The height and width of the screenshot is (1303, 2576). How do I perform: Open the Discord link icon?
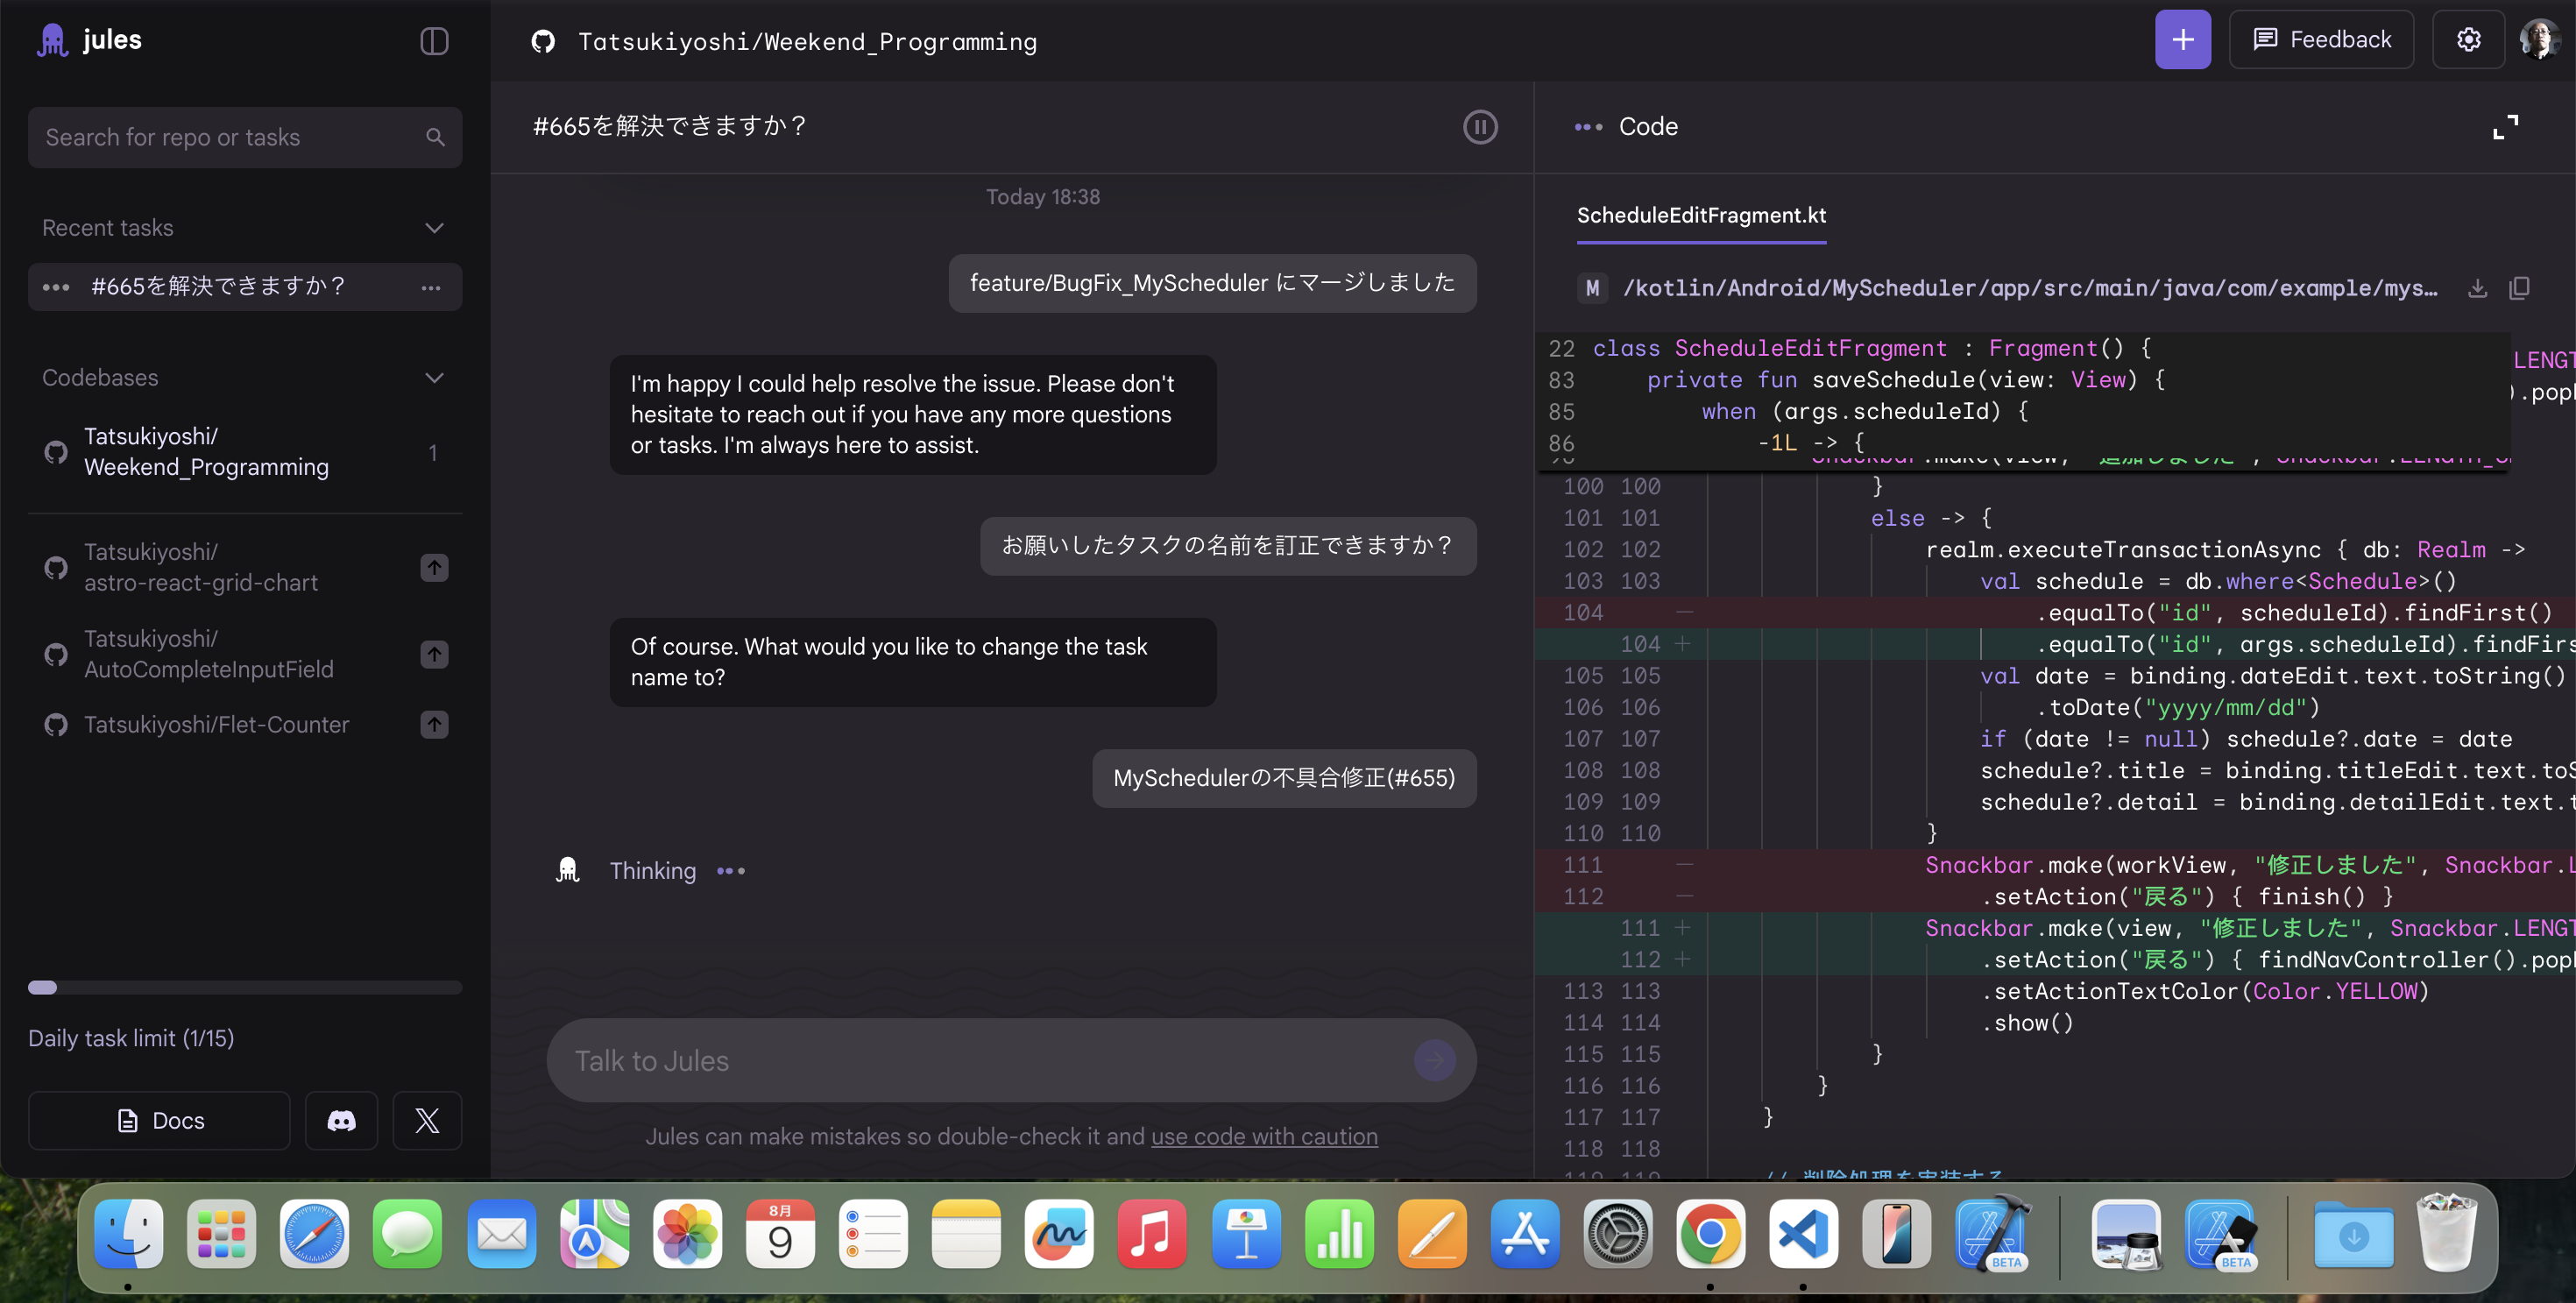tap(341, 1121)
